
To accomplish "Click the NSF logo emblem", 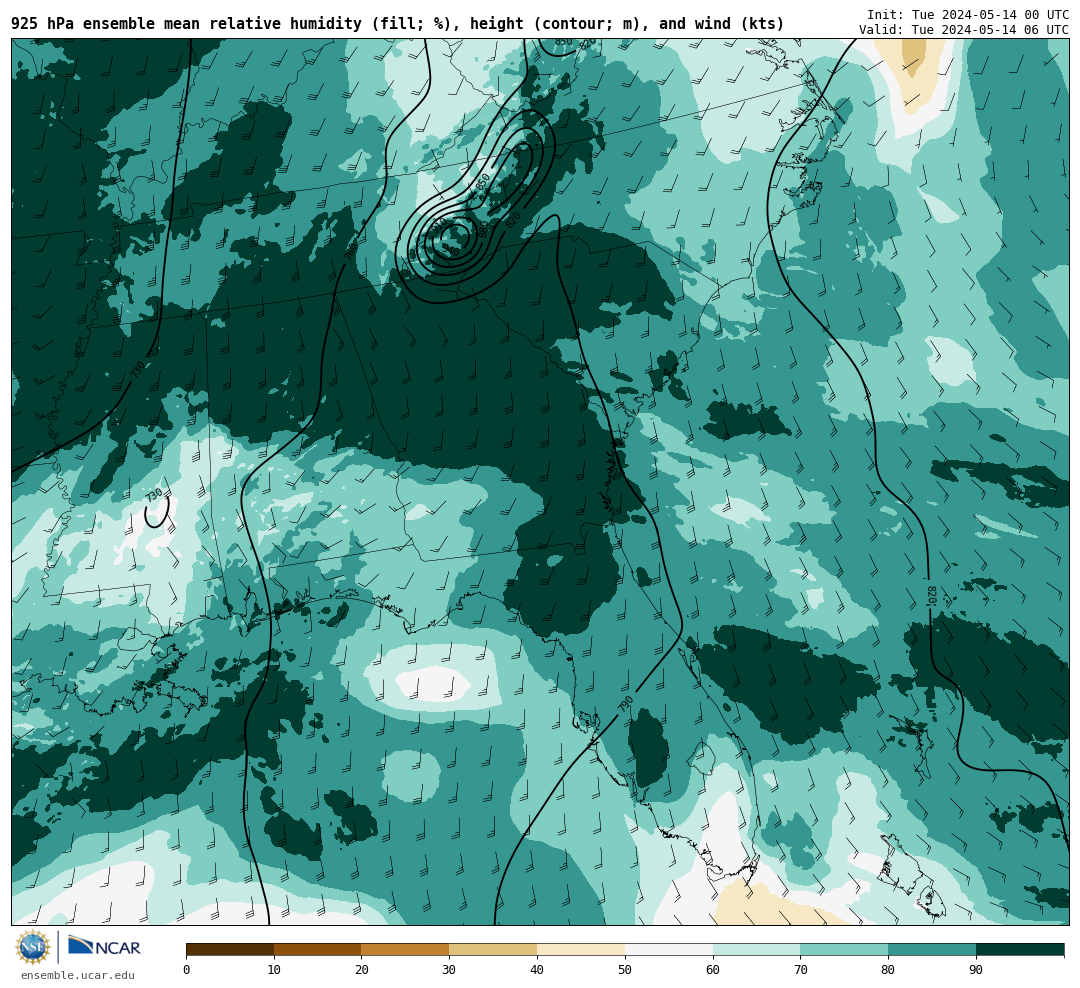I will (x=32, y=947).
